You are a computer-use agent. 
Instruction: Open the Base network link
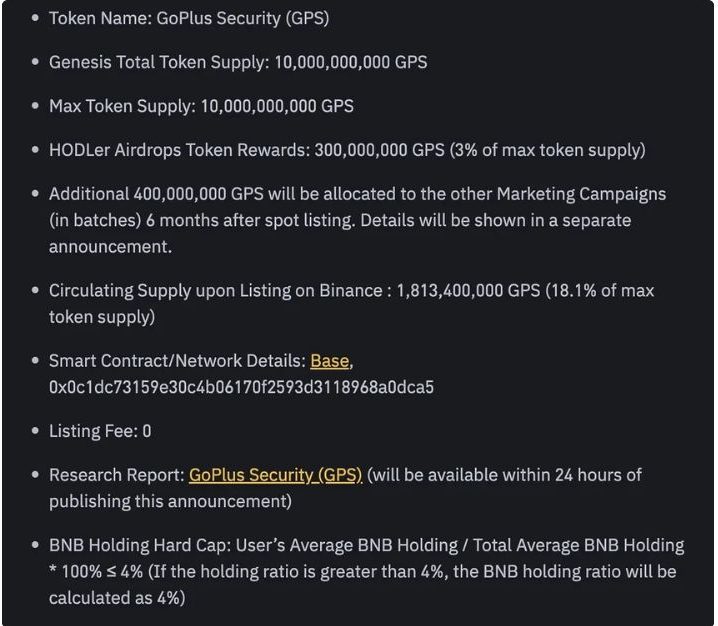click(x=329, y=360)
